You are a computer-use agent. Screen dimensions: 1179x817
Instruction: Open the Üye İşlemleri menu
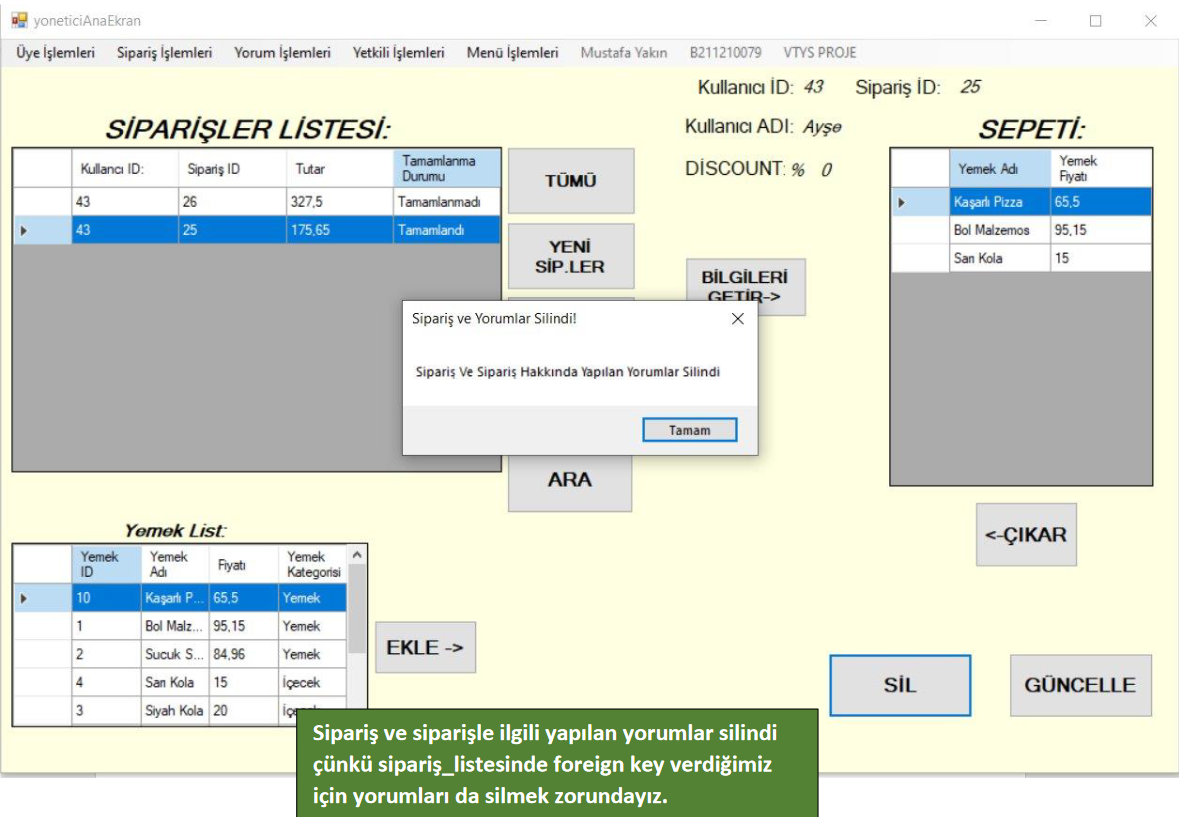[x=56, y=53]
